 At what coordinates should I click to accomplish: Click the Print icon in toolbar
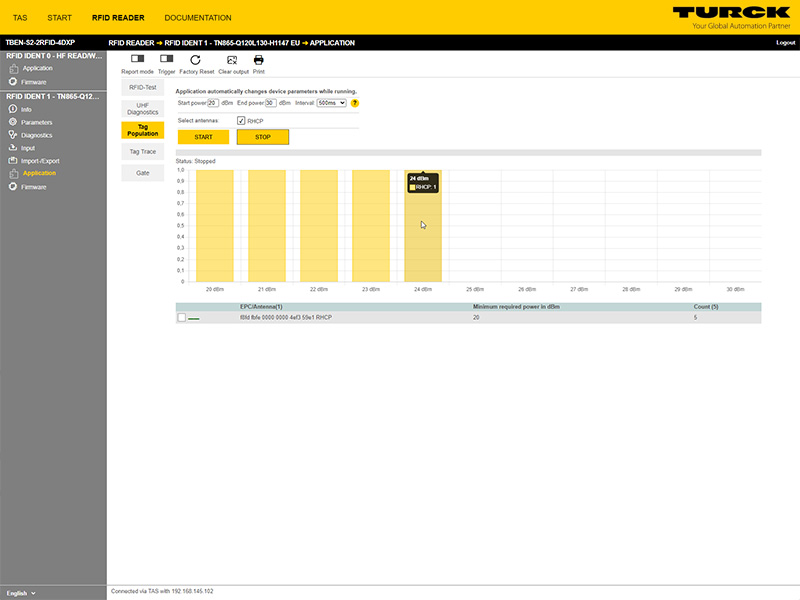click(x=258, y=61)
